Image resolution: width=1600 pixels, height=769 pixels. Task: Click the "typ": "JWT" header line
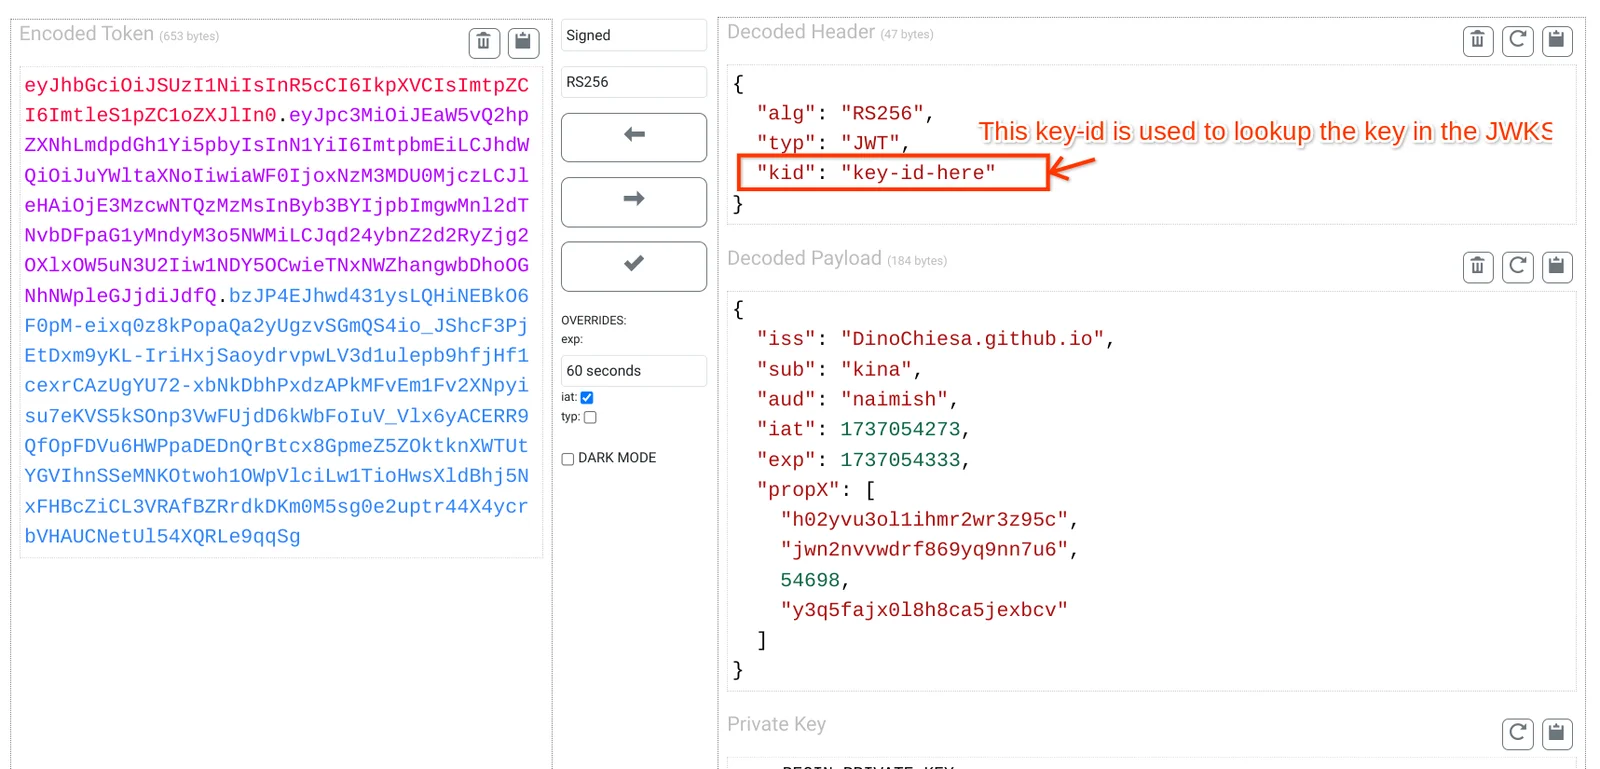833,143
